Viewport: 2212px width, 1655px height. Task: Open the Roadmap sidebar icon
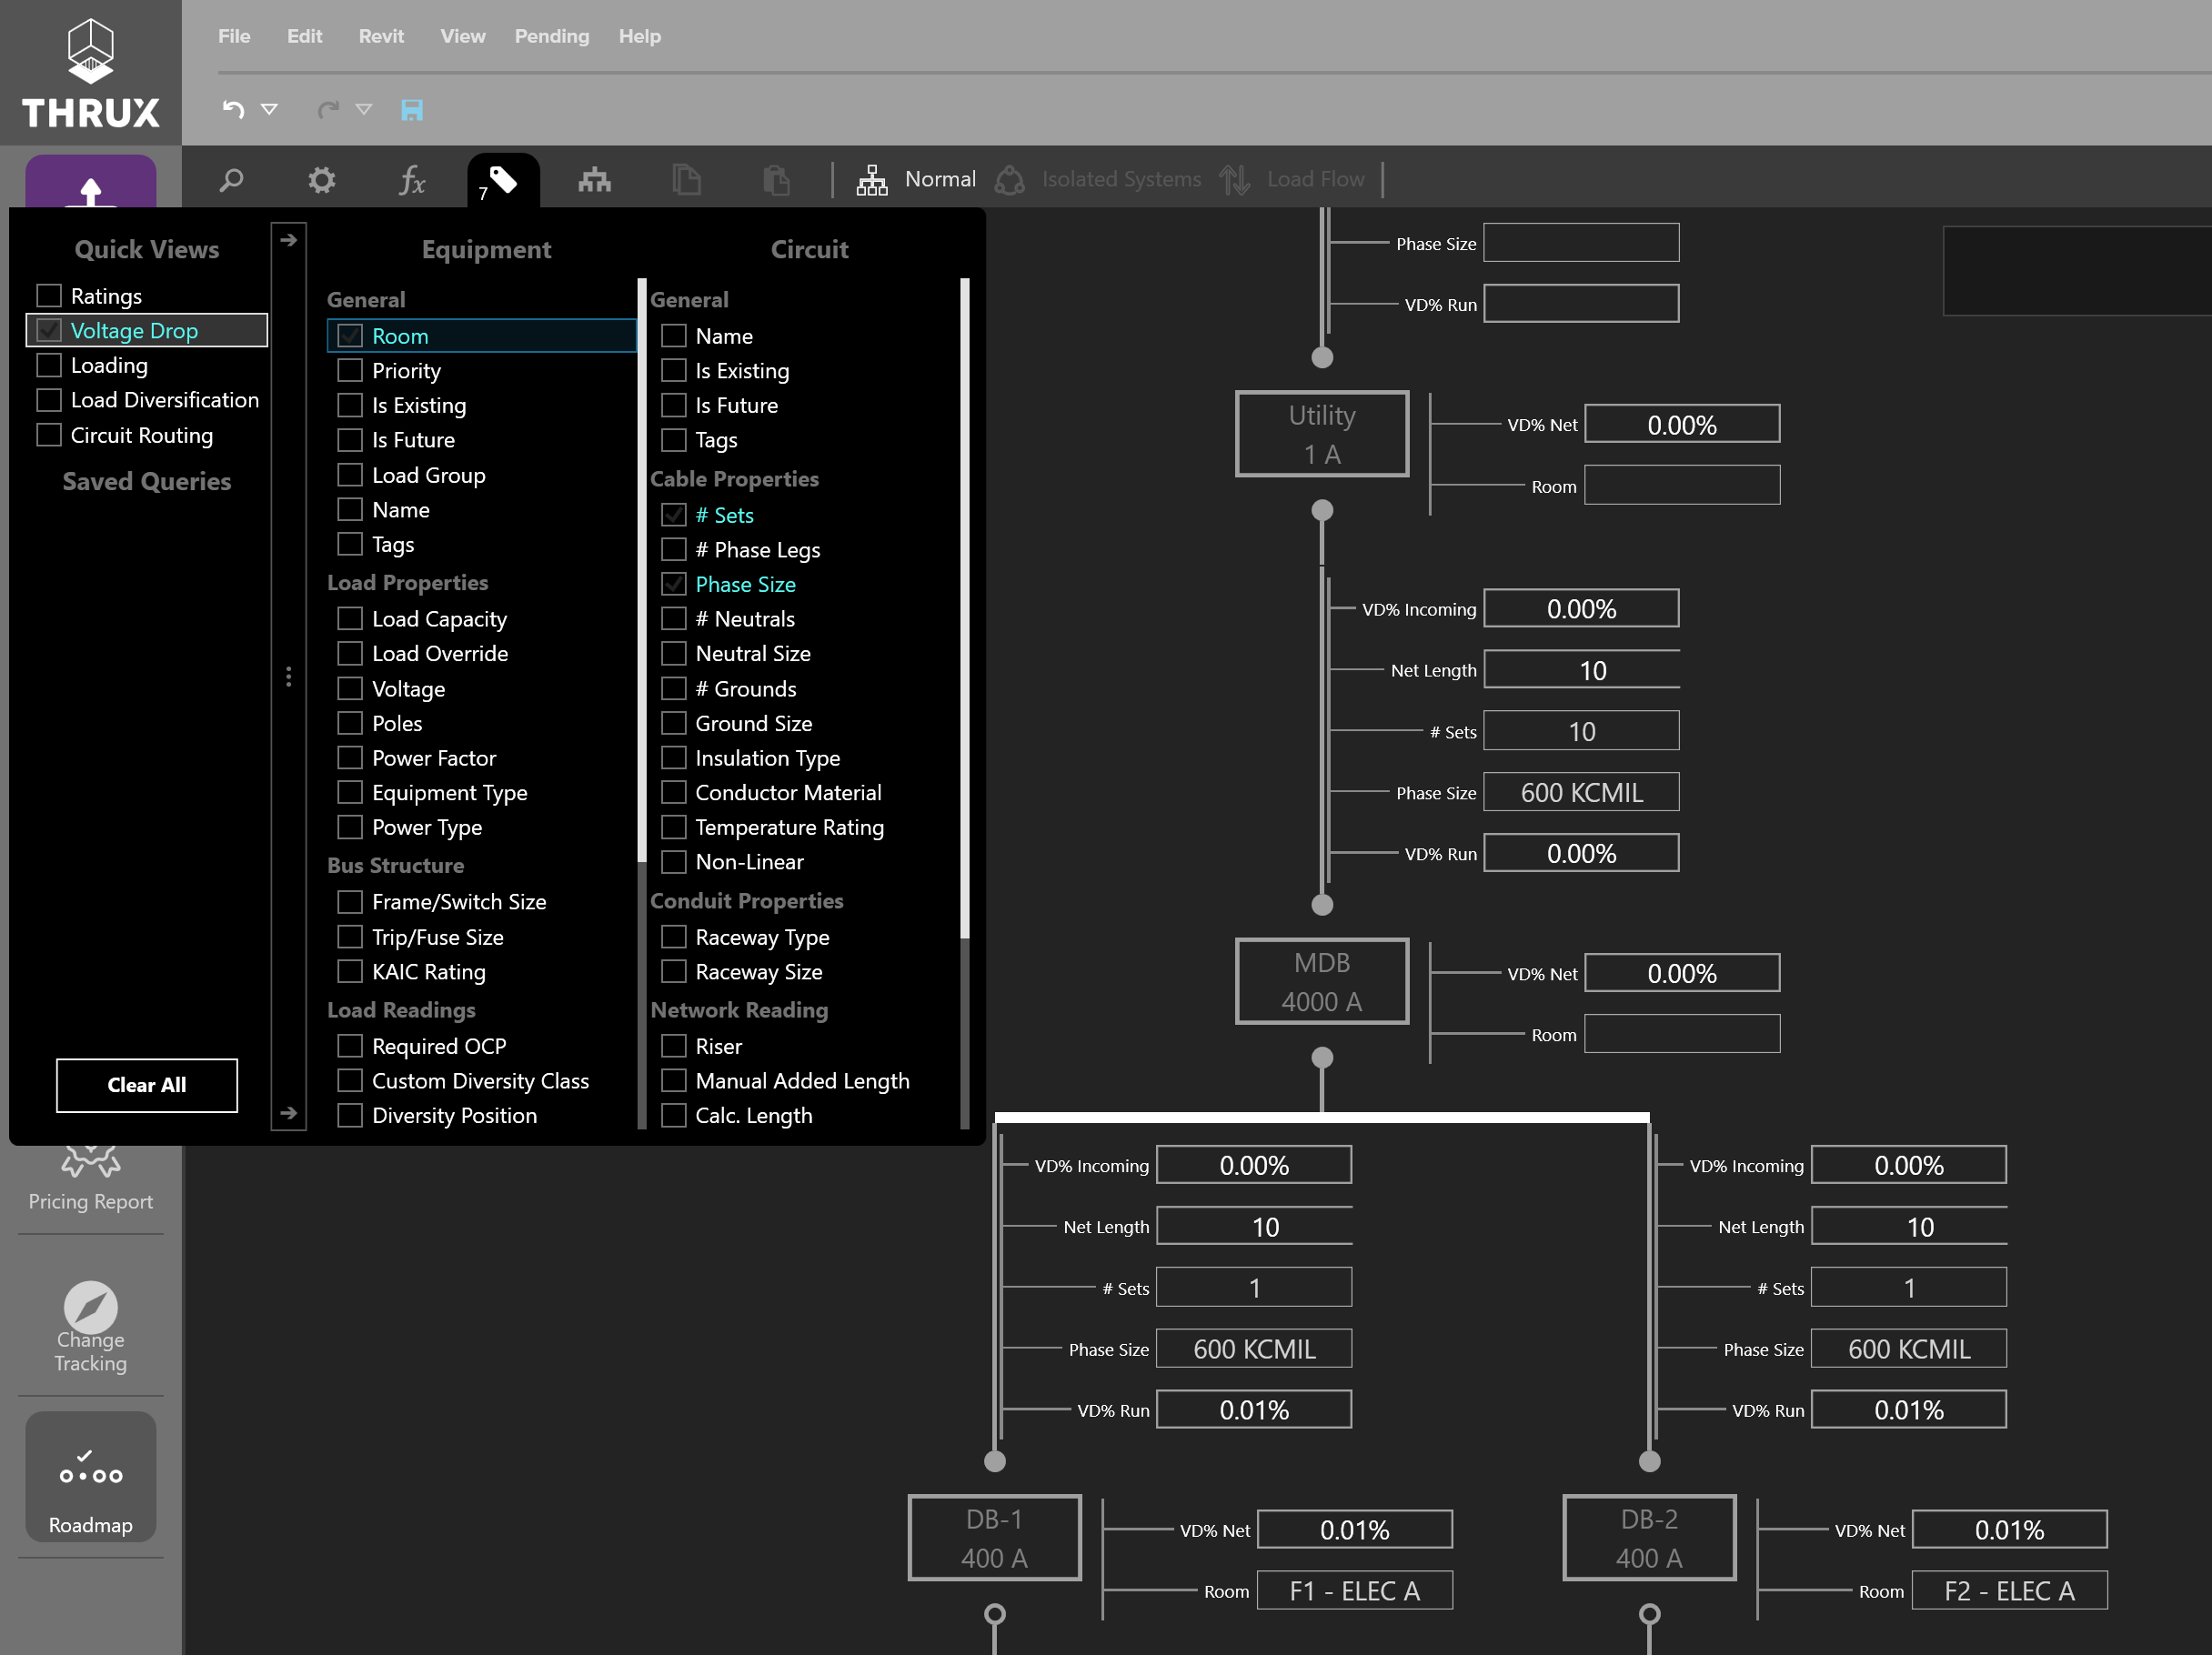pos(91,1476)
